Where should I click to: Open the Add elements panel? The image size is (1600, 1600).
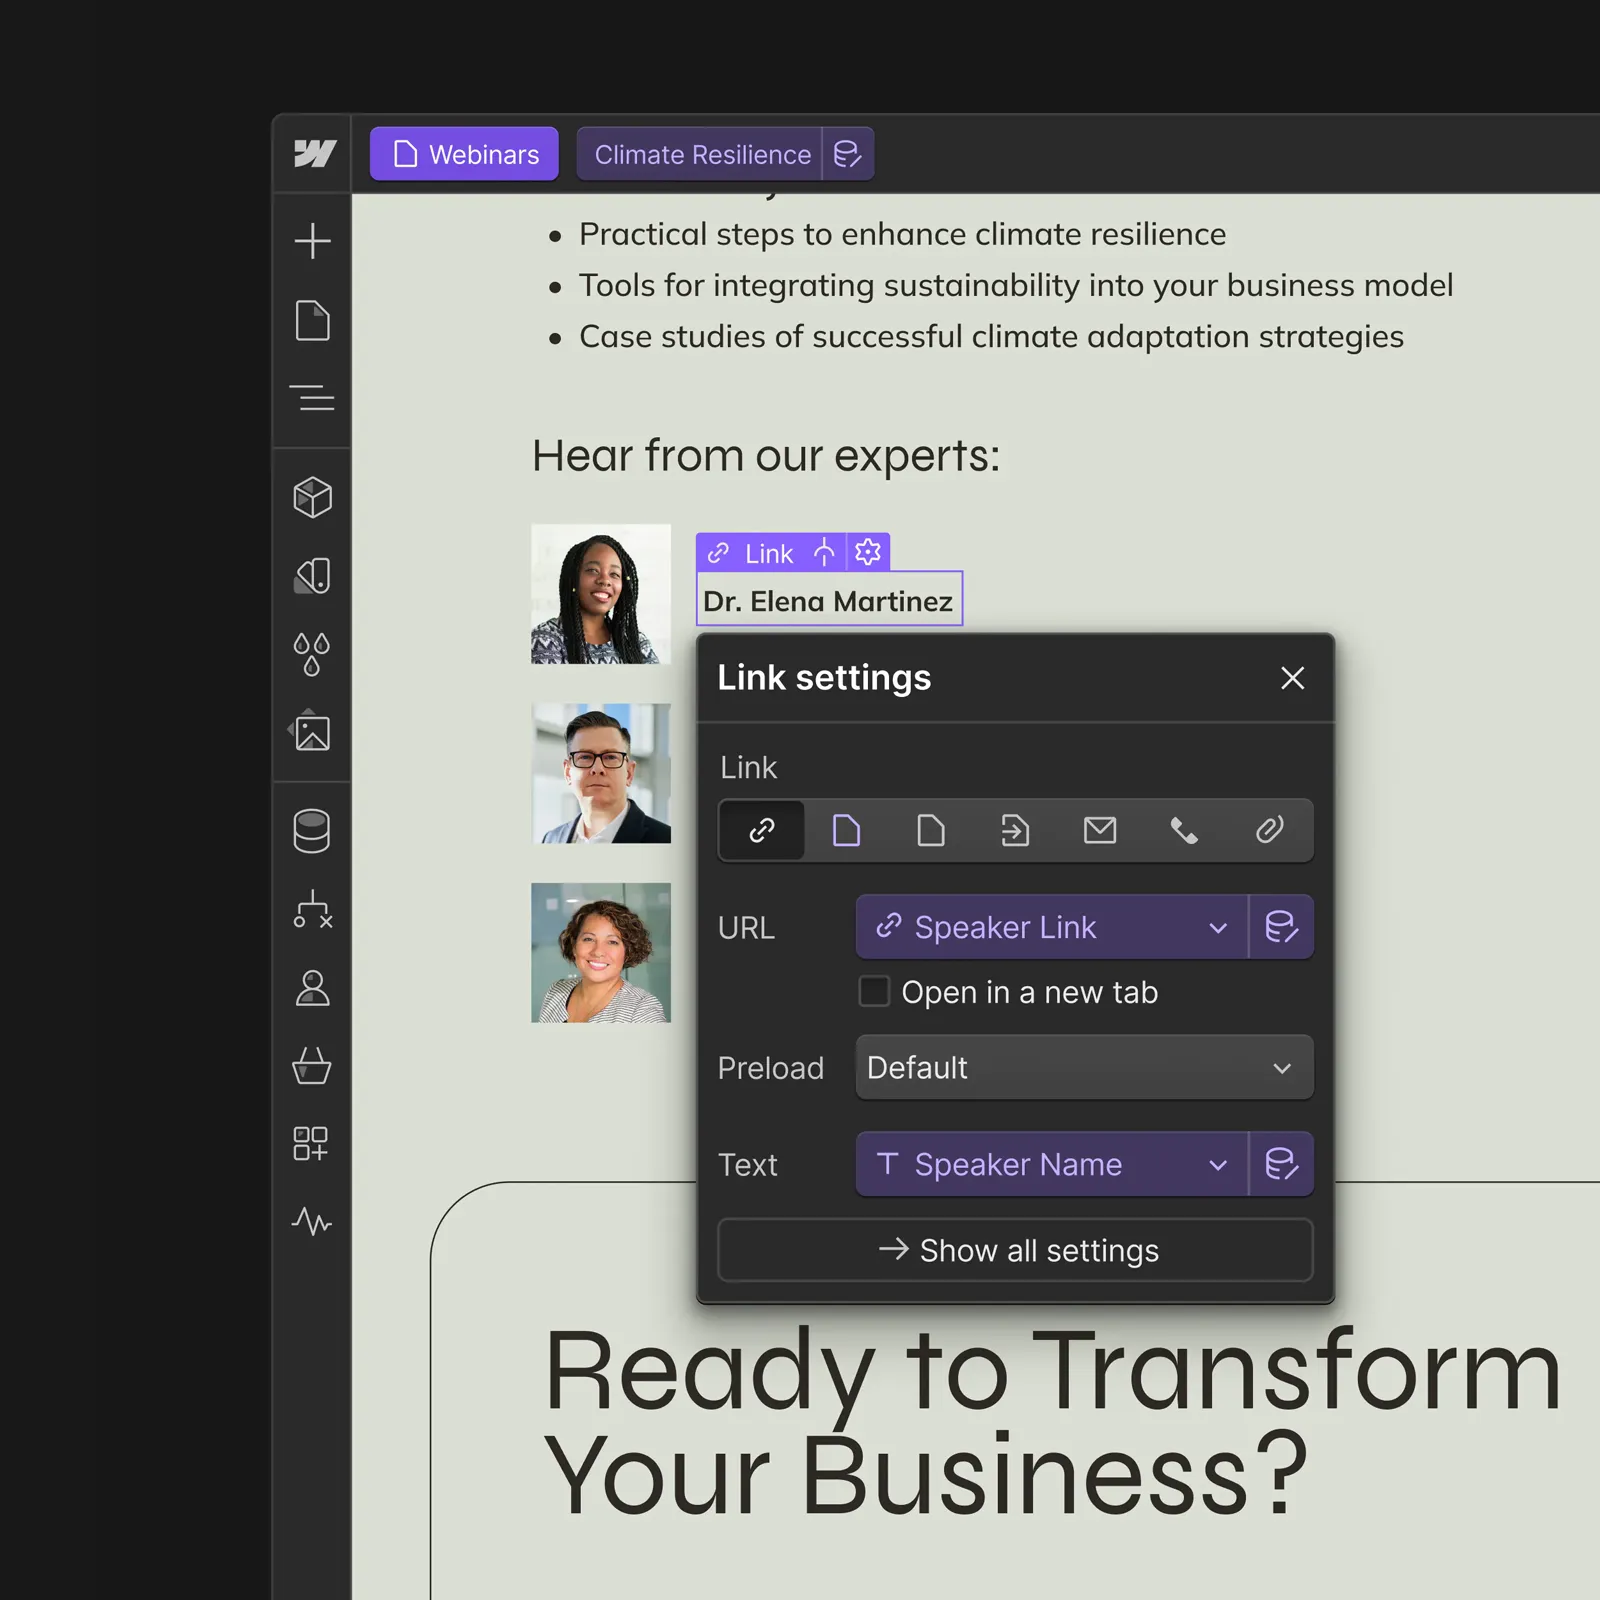click(313, 240)
